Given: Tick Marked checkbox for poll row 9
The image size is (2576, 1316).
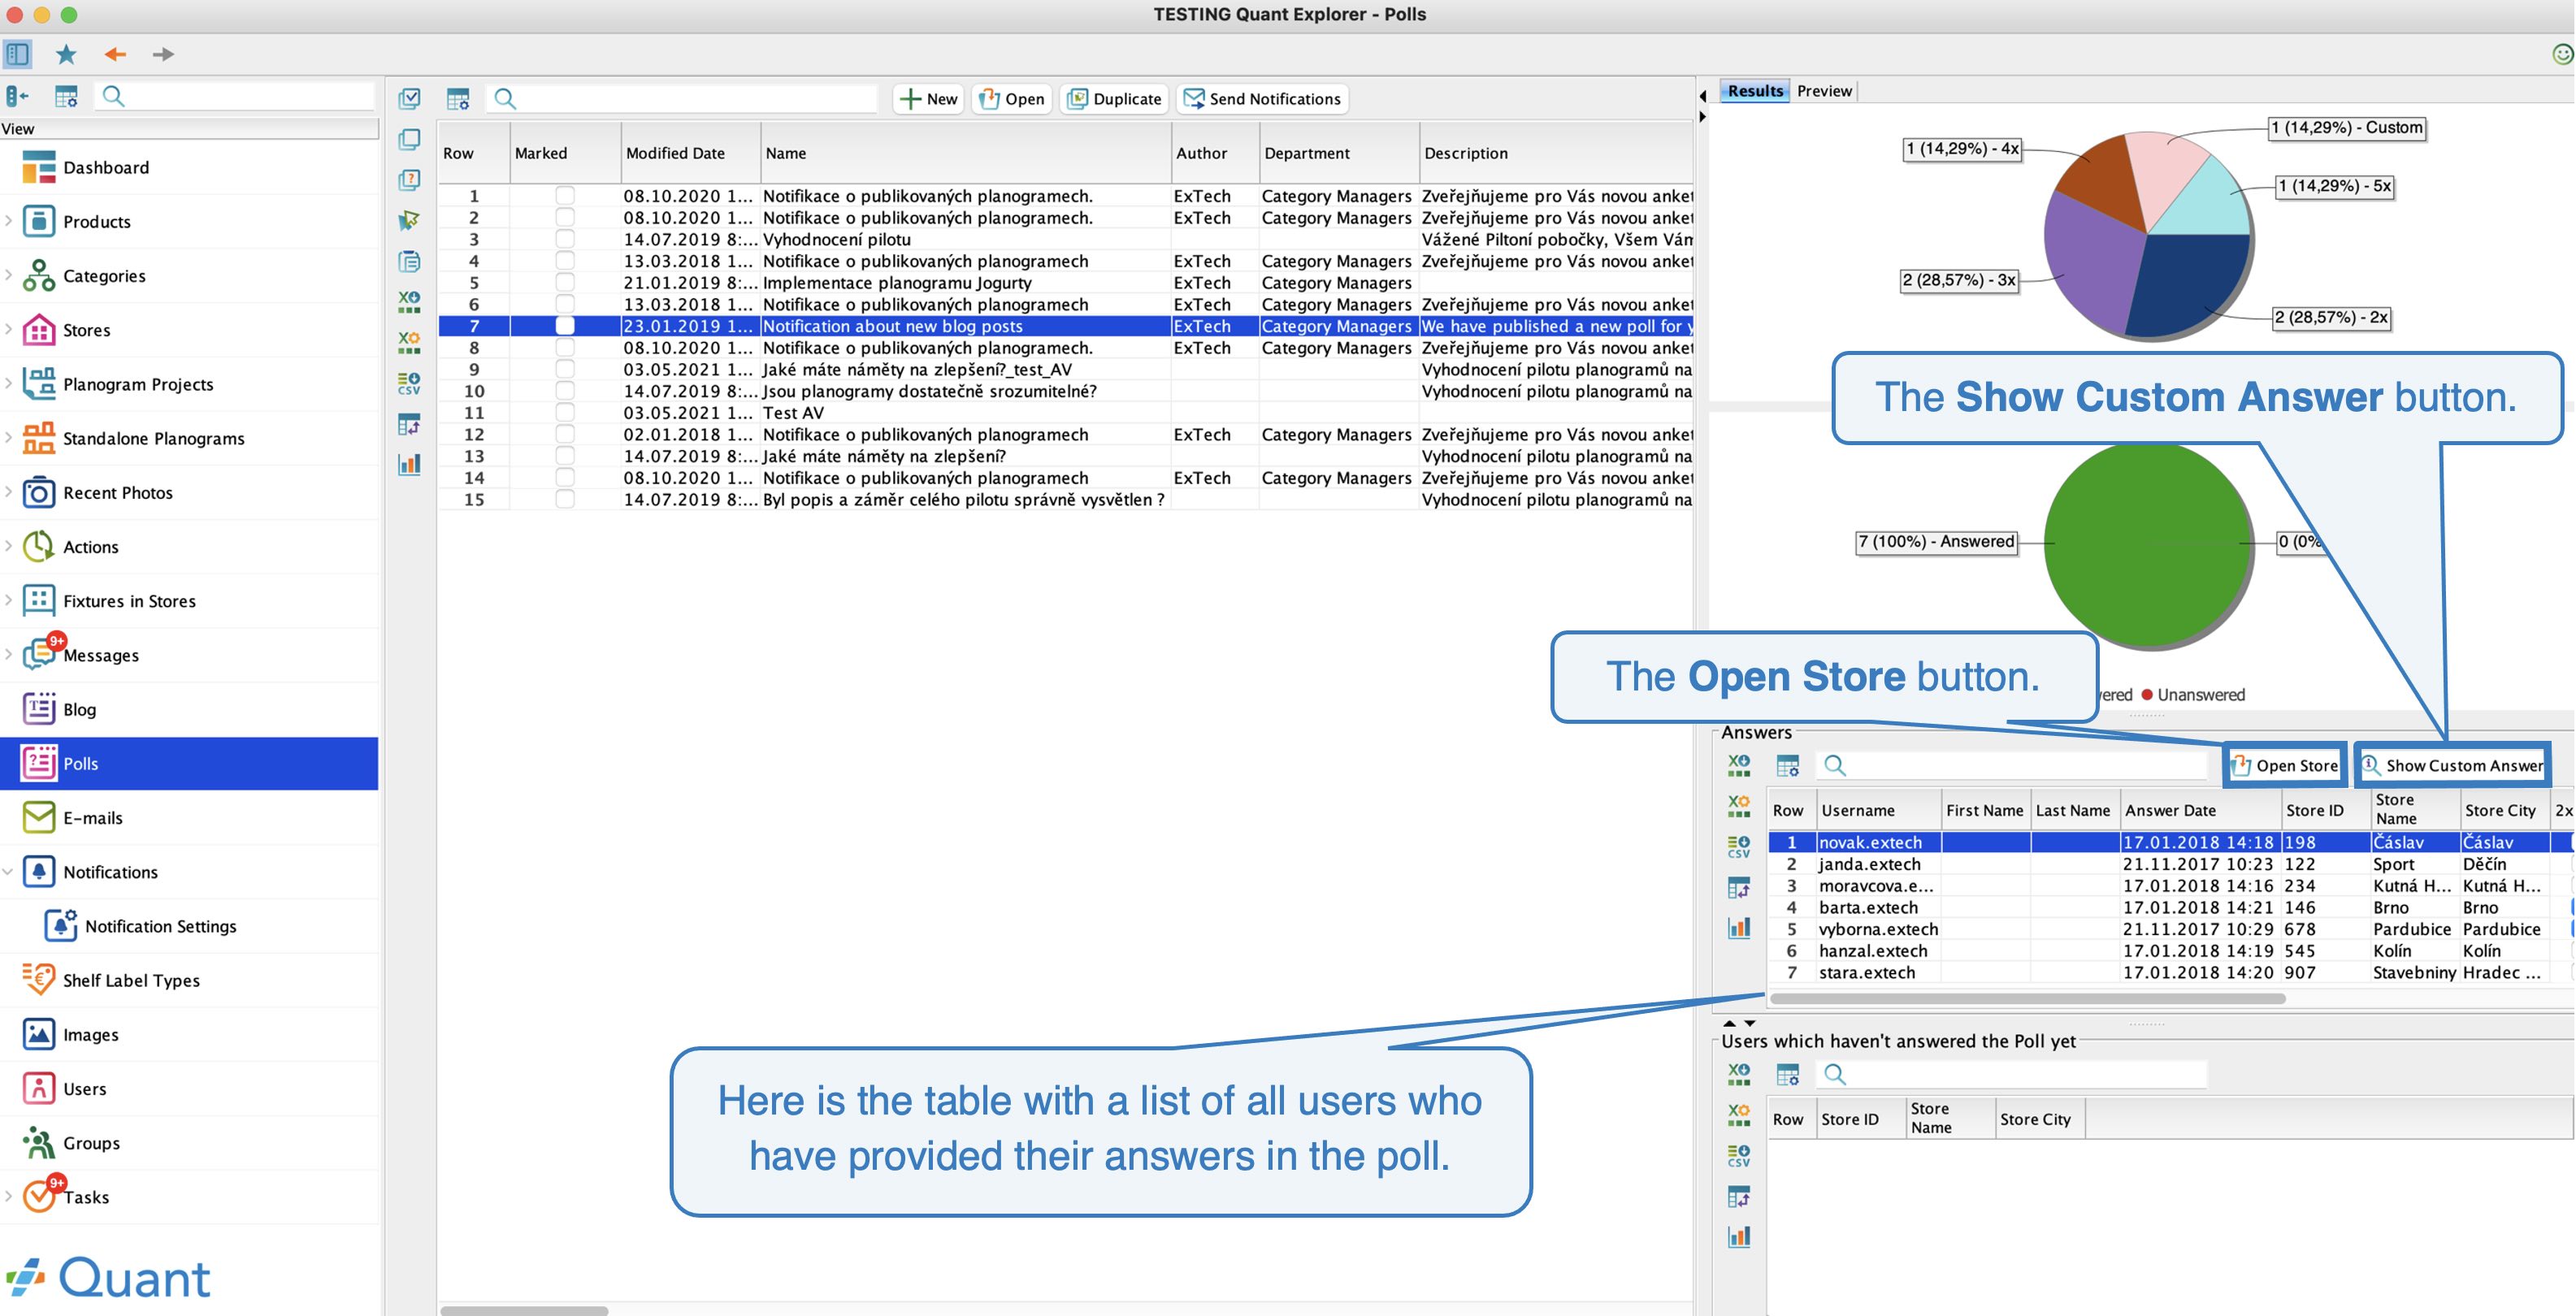Looking at the screenshot, I should click(565, 369).
